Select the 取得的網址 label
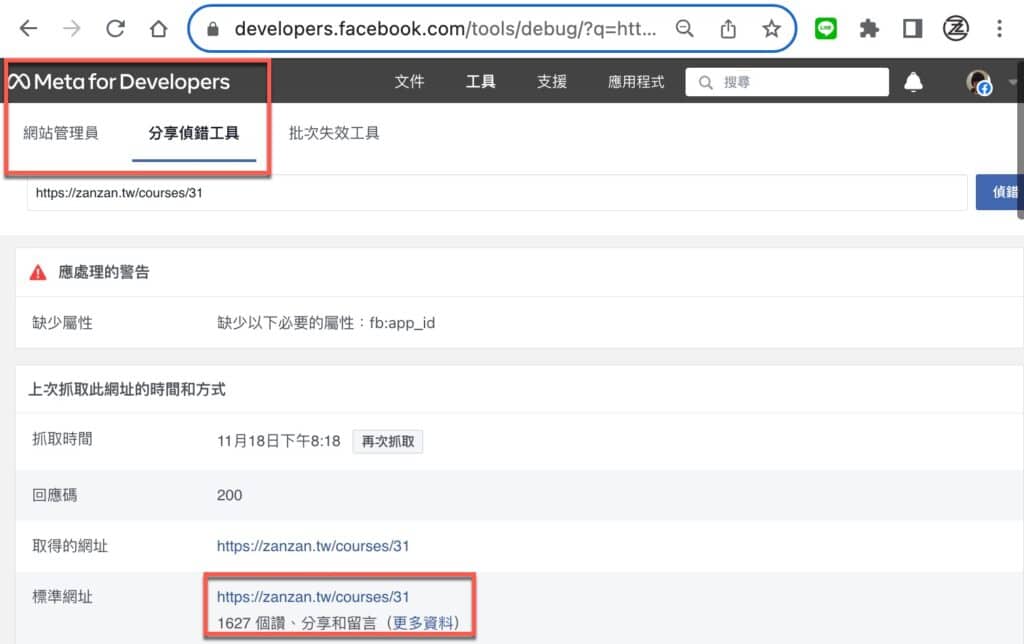The width and height of the screenshot is (1024, 644). point(70,546)
